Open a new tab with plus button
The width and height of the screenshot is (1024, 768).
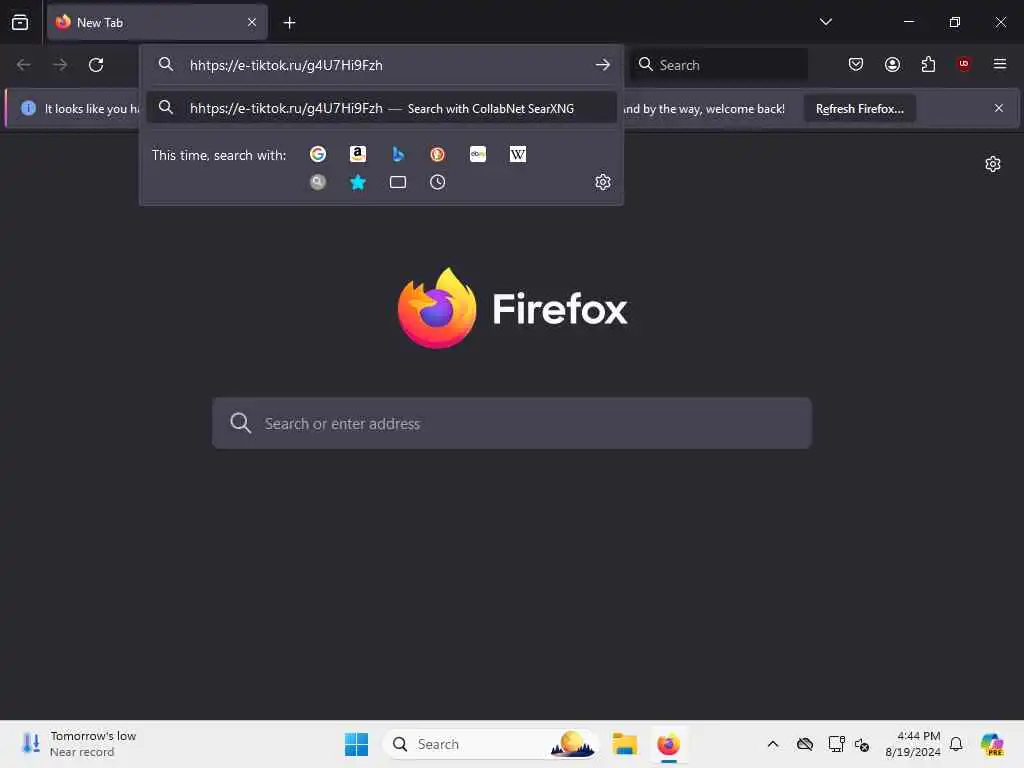pos(289,23)
